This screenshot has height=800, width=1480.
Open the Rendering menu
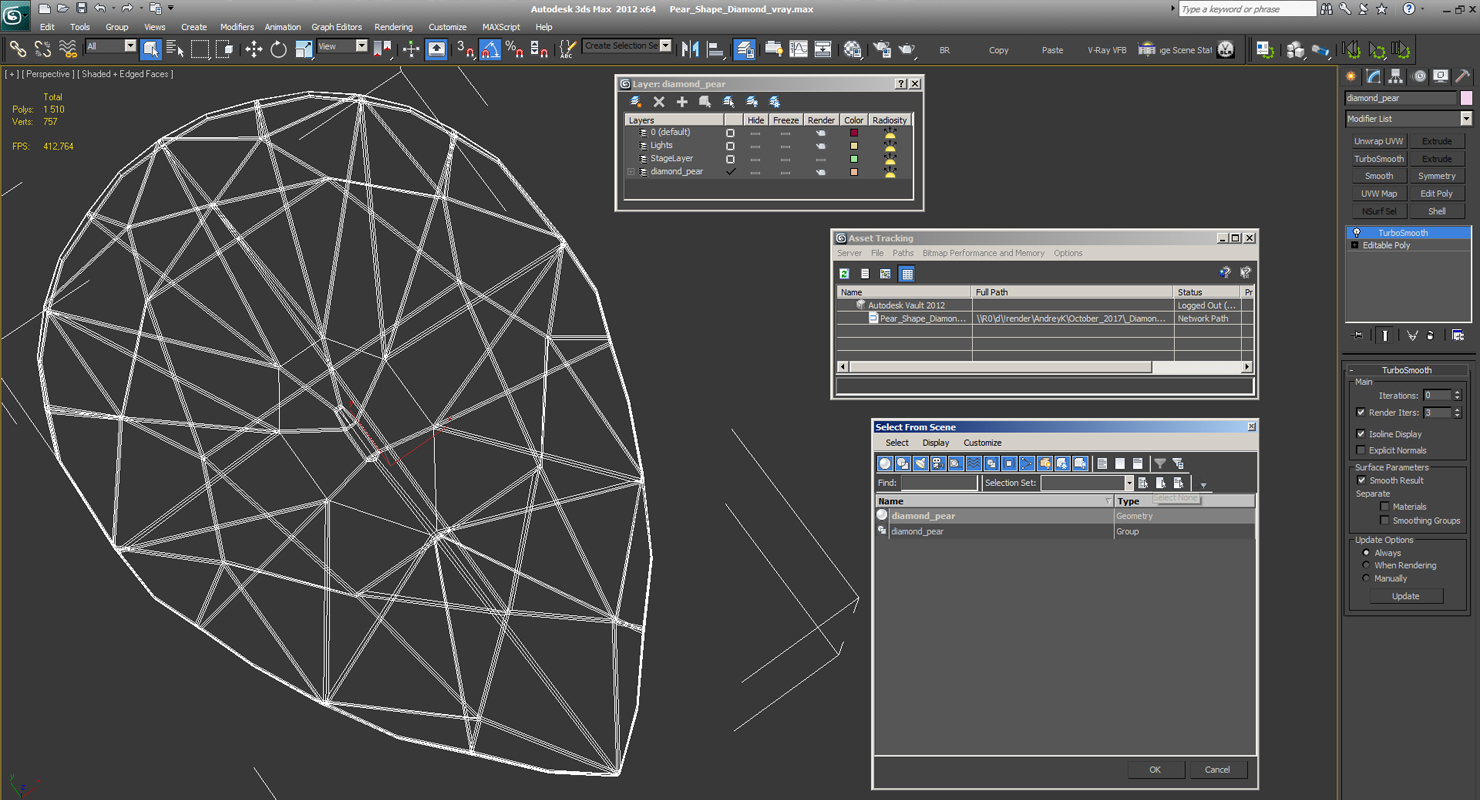(x=393, y=27)
